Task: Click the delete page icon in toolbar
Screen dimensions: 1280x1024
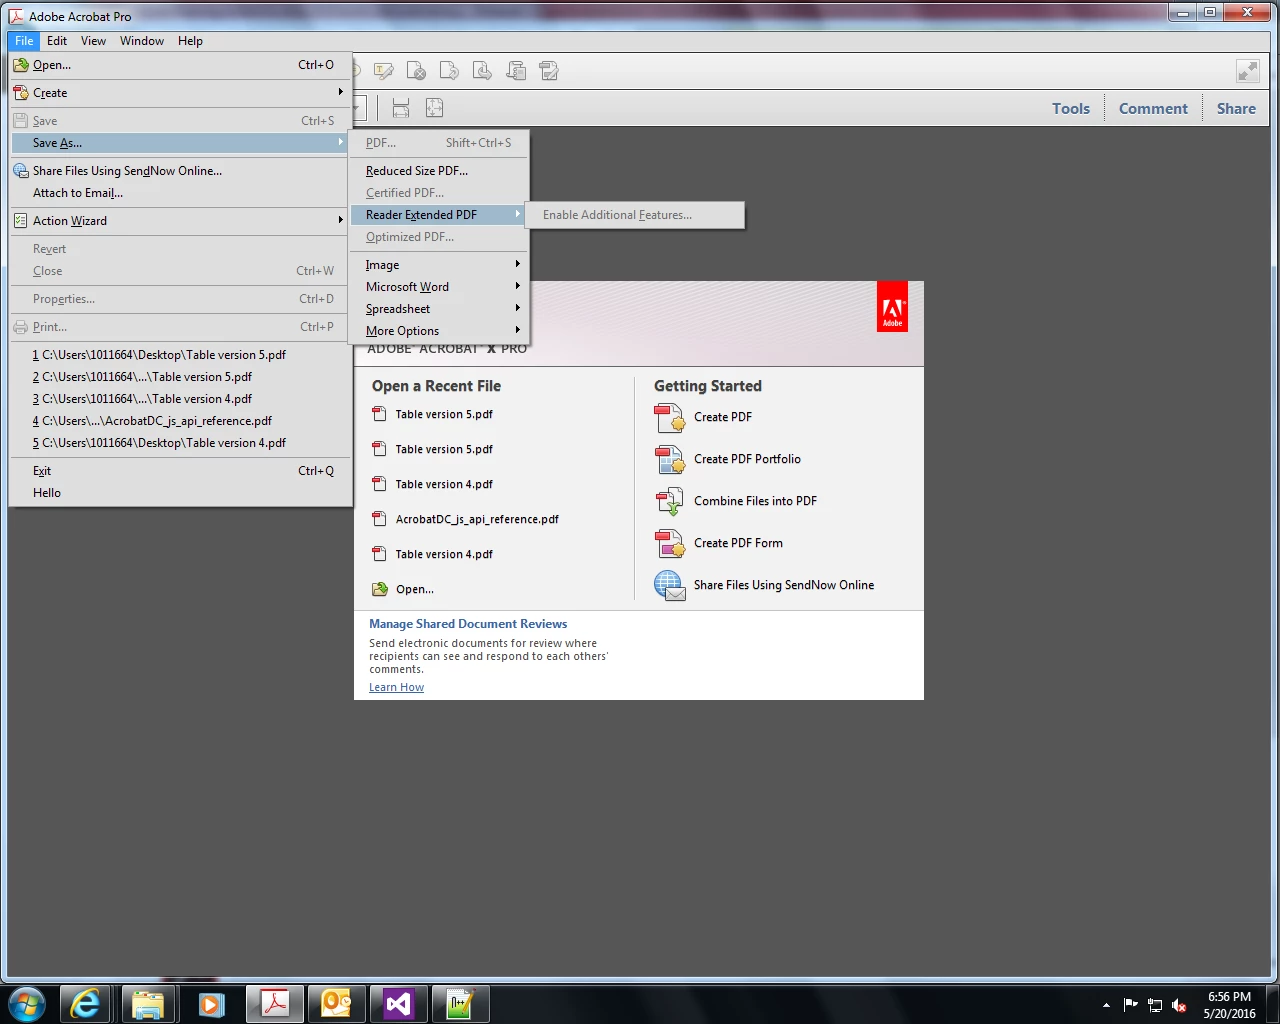Action: [416, 71]
